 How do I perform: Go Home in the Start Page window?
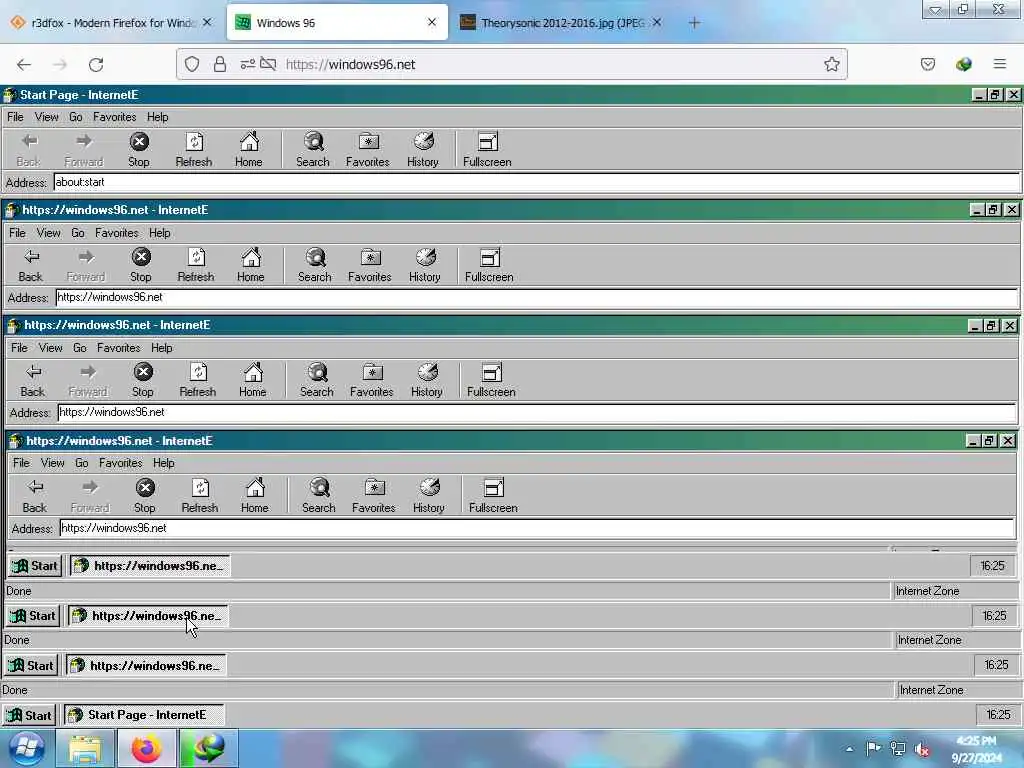coord(249,150)
